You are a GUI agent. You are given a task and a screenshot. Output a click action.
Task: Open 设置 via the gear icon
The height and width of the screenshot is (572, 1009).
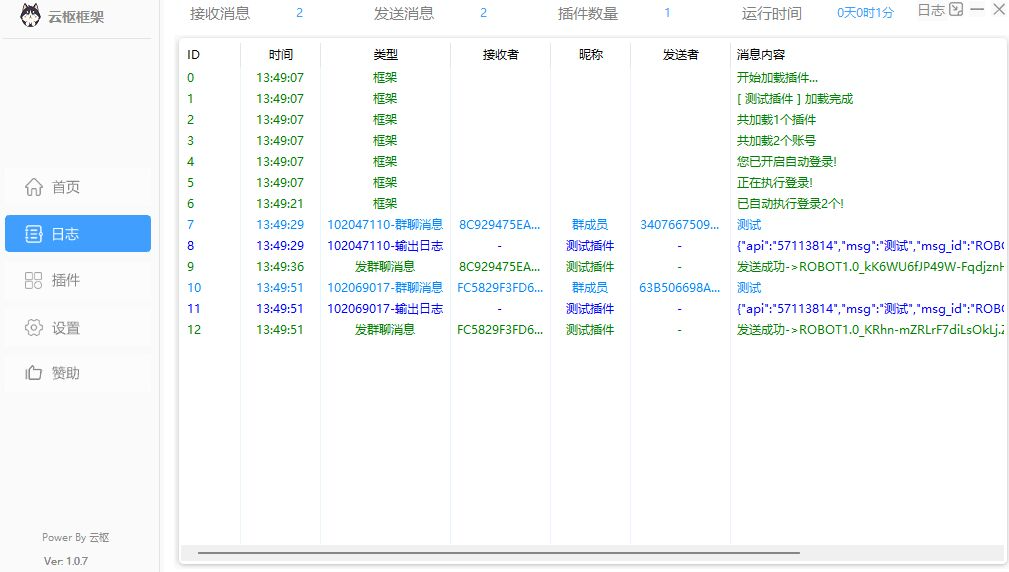[34, 328]
